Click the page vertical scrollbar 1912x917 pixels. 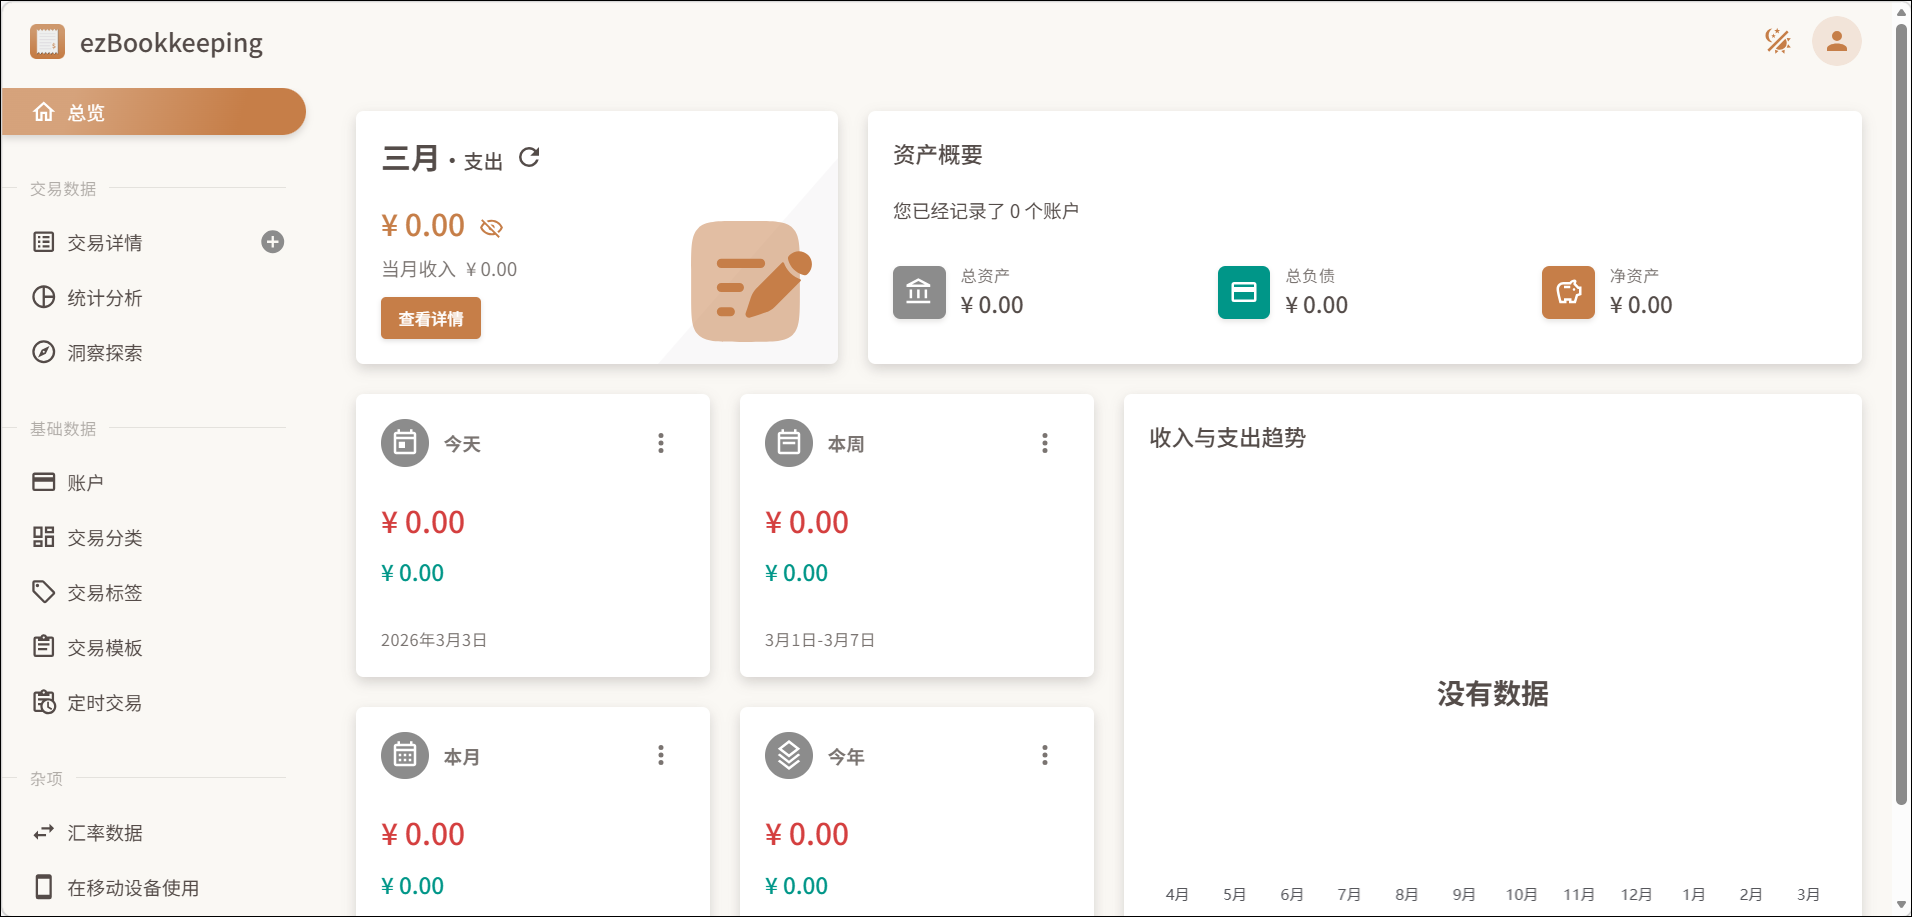tap(1901, 400)
